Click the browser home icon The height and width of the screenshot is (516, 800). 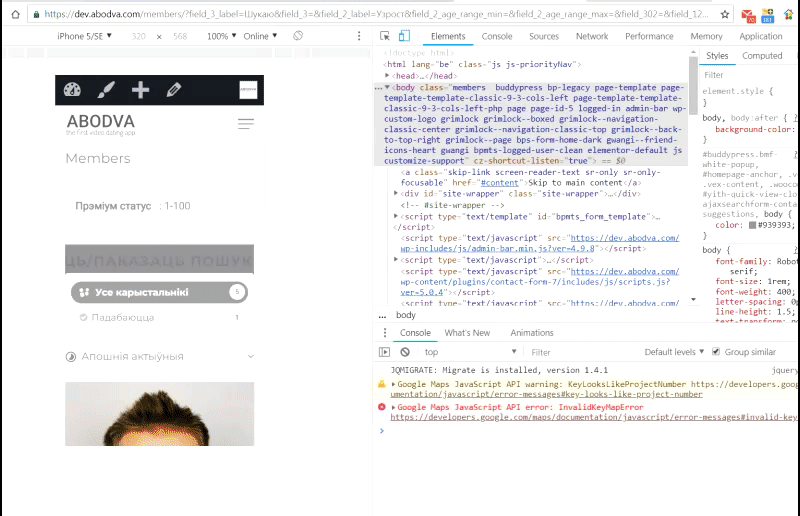[15, 14]
